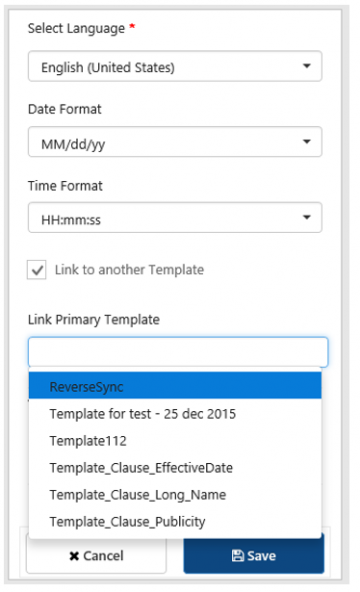Image resolution: width=360 pixels, height=592 pixels.
Task: Open the MM/dd/yy date format dropdown
Action: pos(175,142)
